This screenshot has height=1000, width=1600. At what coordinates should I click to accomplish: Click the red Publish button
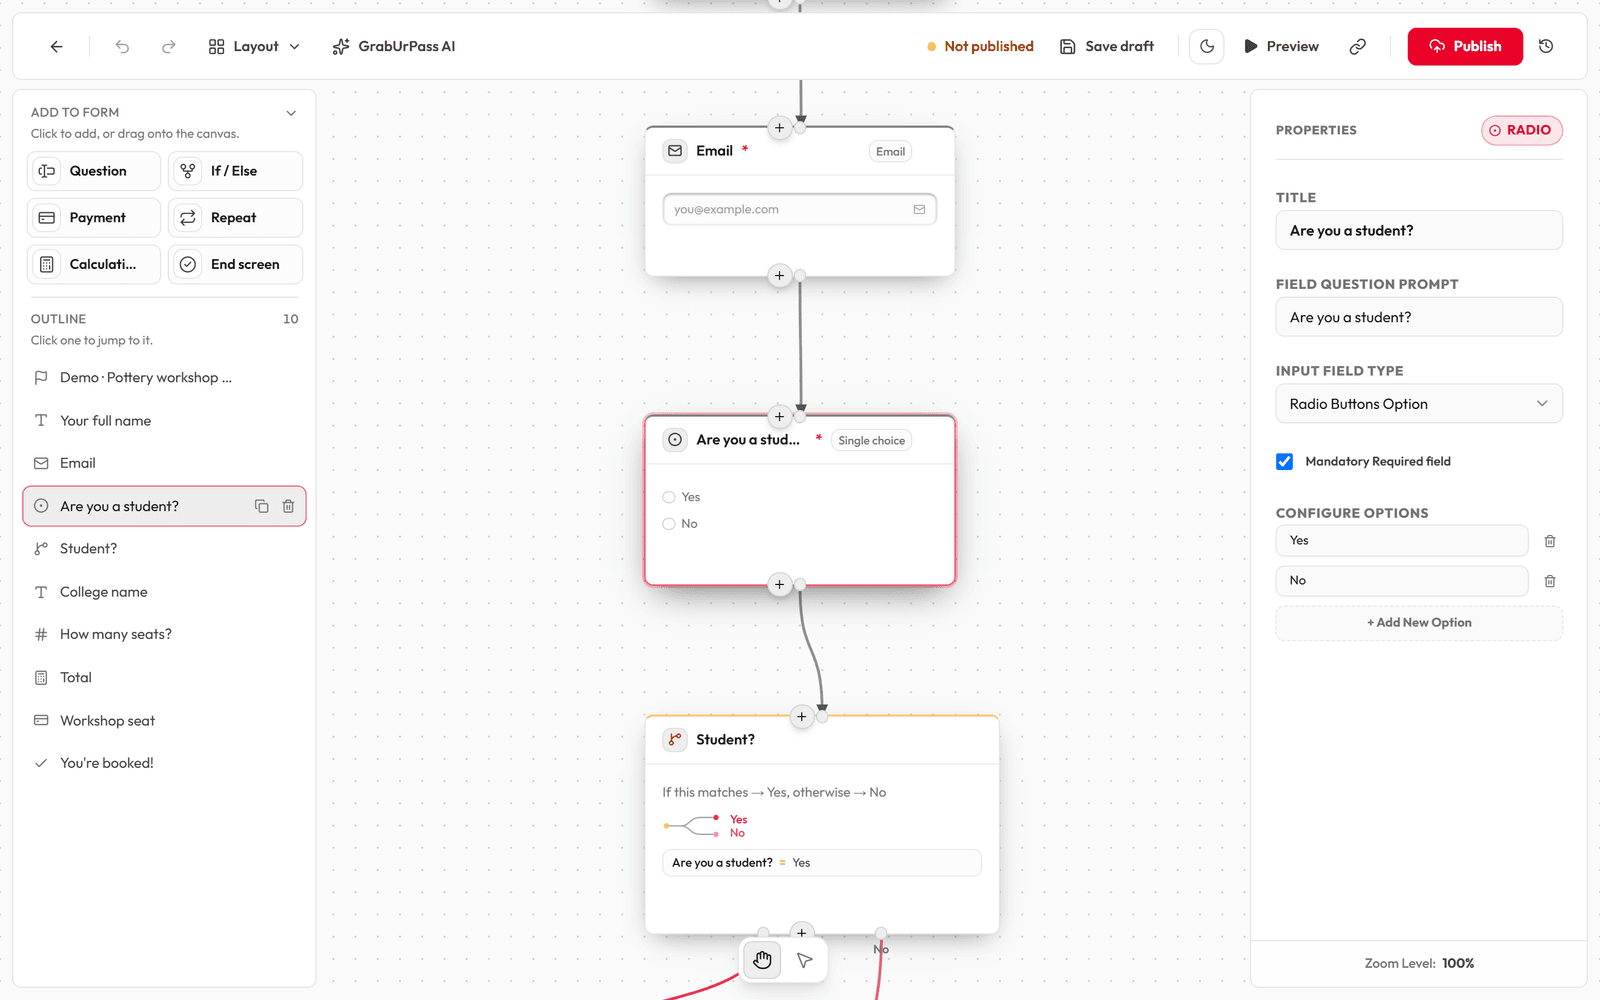[1465, 47]
